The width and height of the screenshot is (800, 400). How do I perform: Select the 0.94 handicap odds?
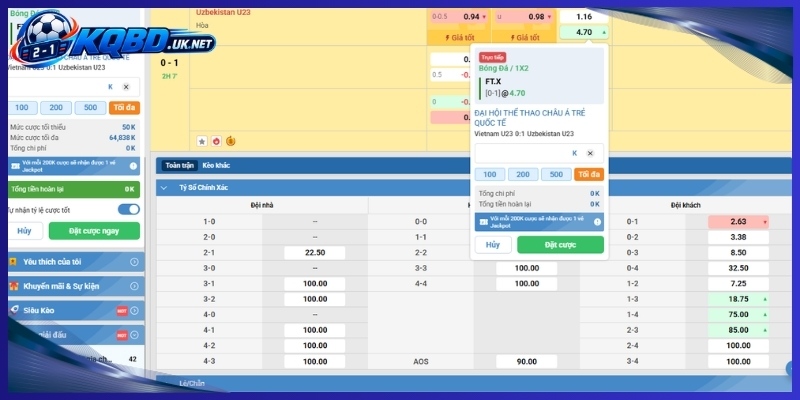[459, 17]
